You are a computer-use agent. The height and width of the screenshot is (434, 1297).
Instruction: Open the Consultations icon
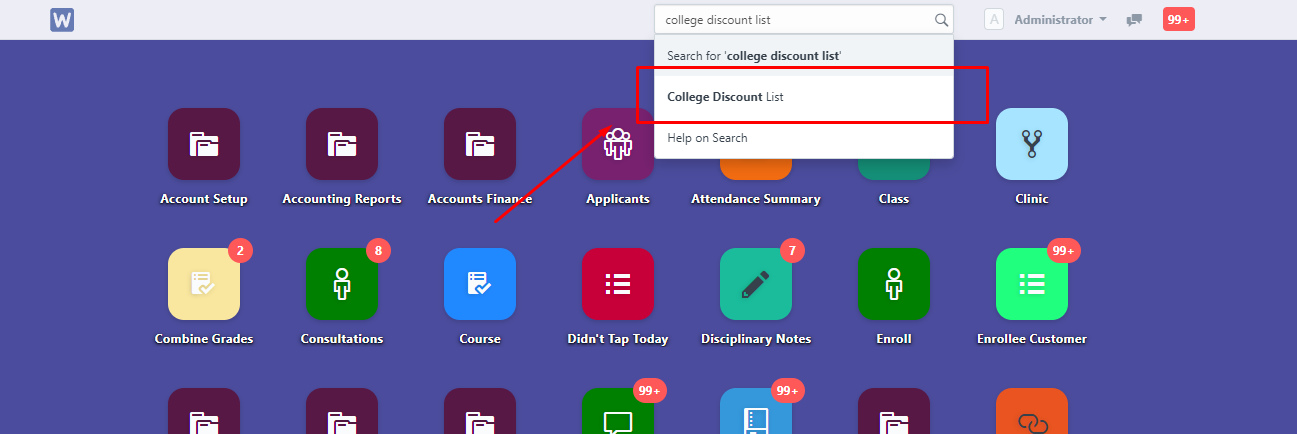(342, 284)
